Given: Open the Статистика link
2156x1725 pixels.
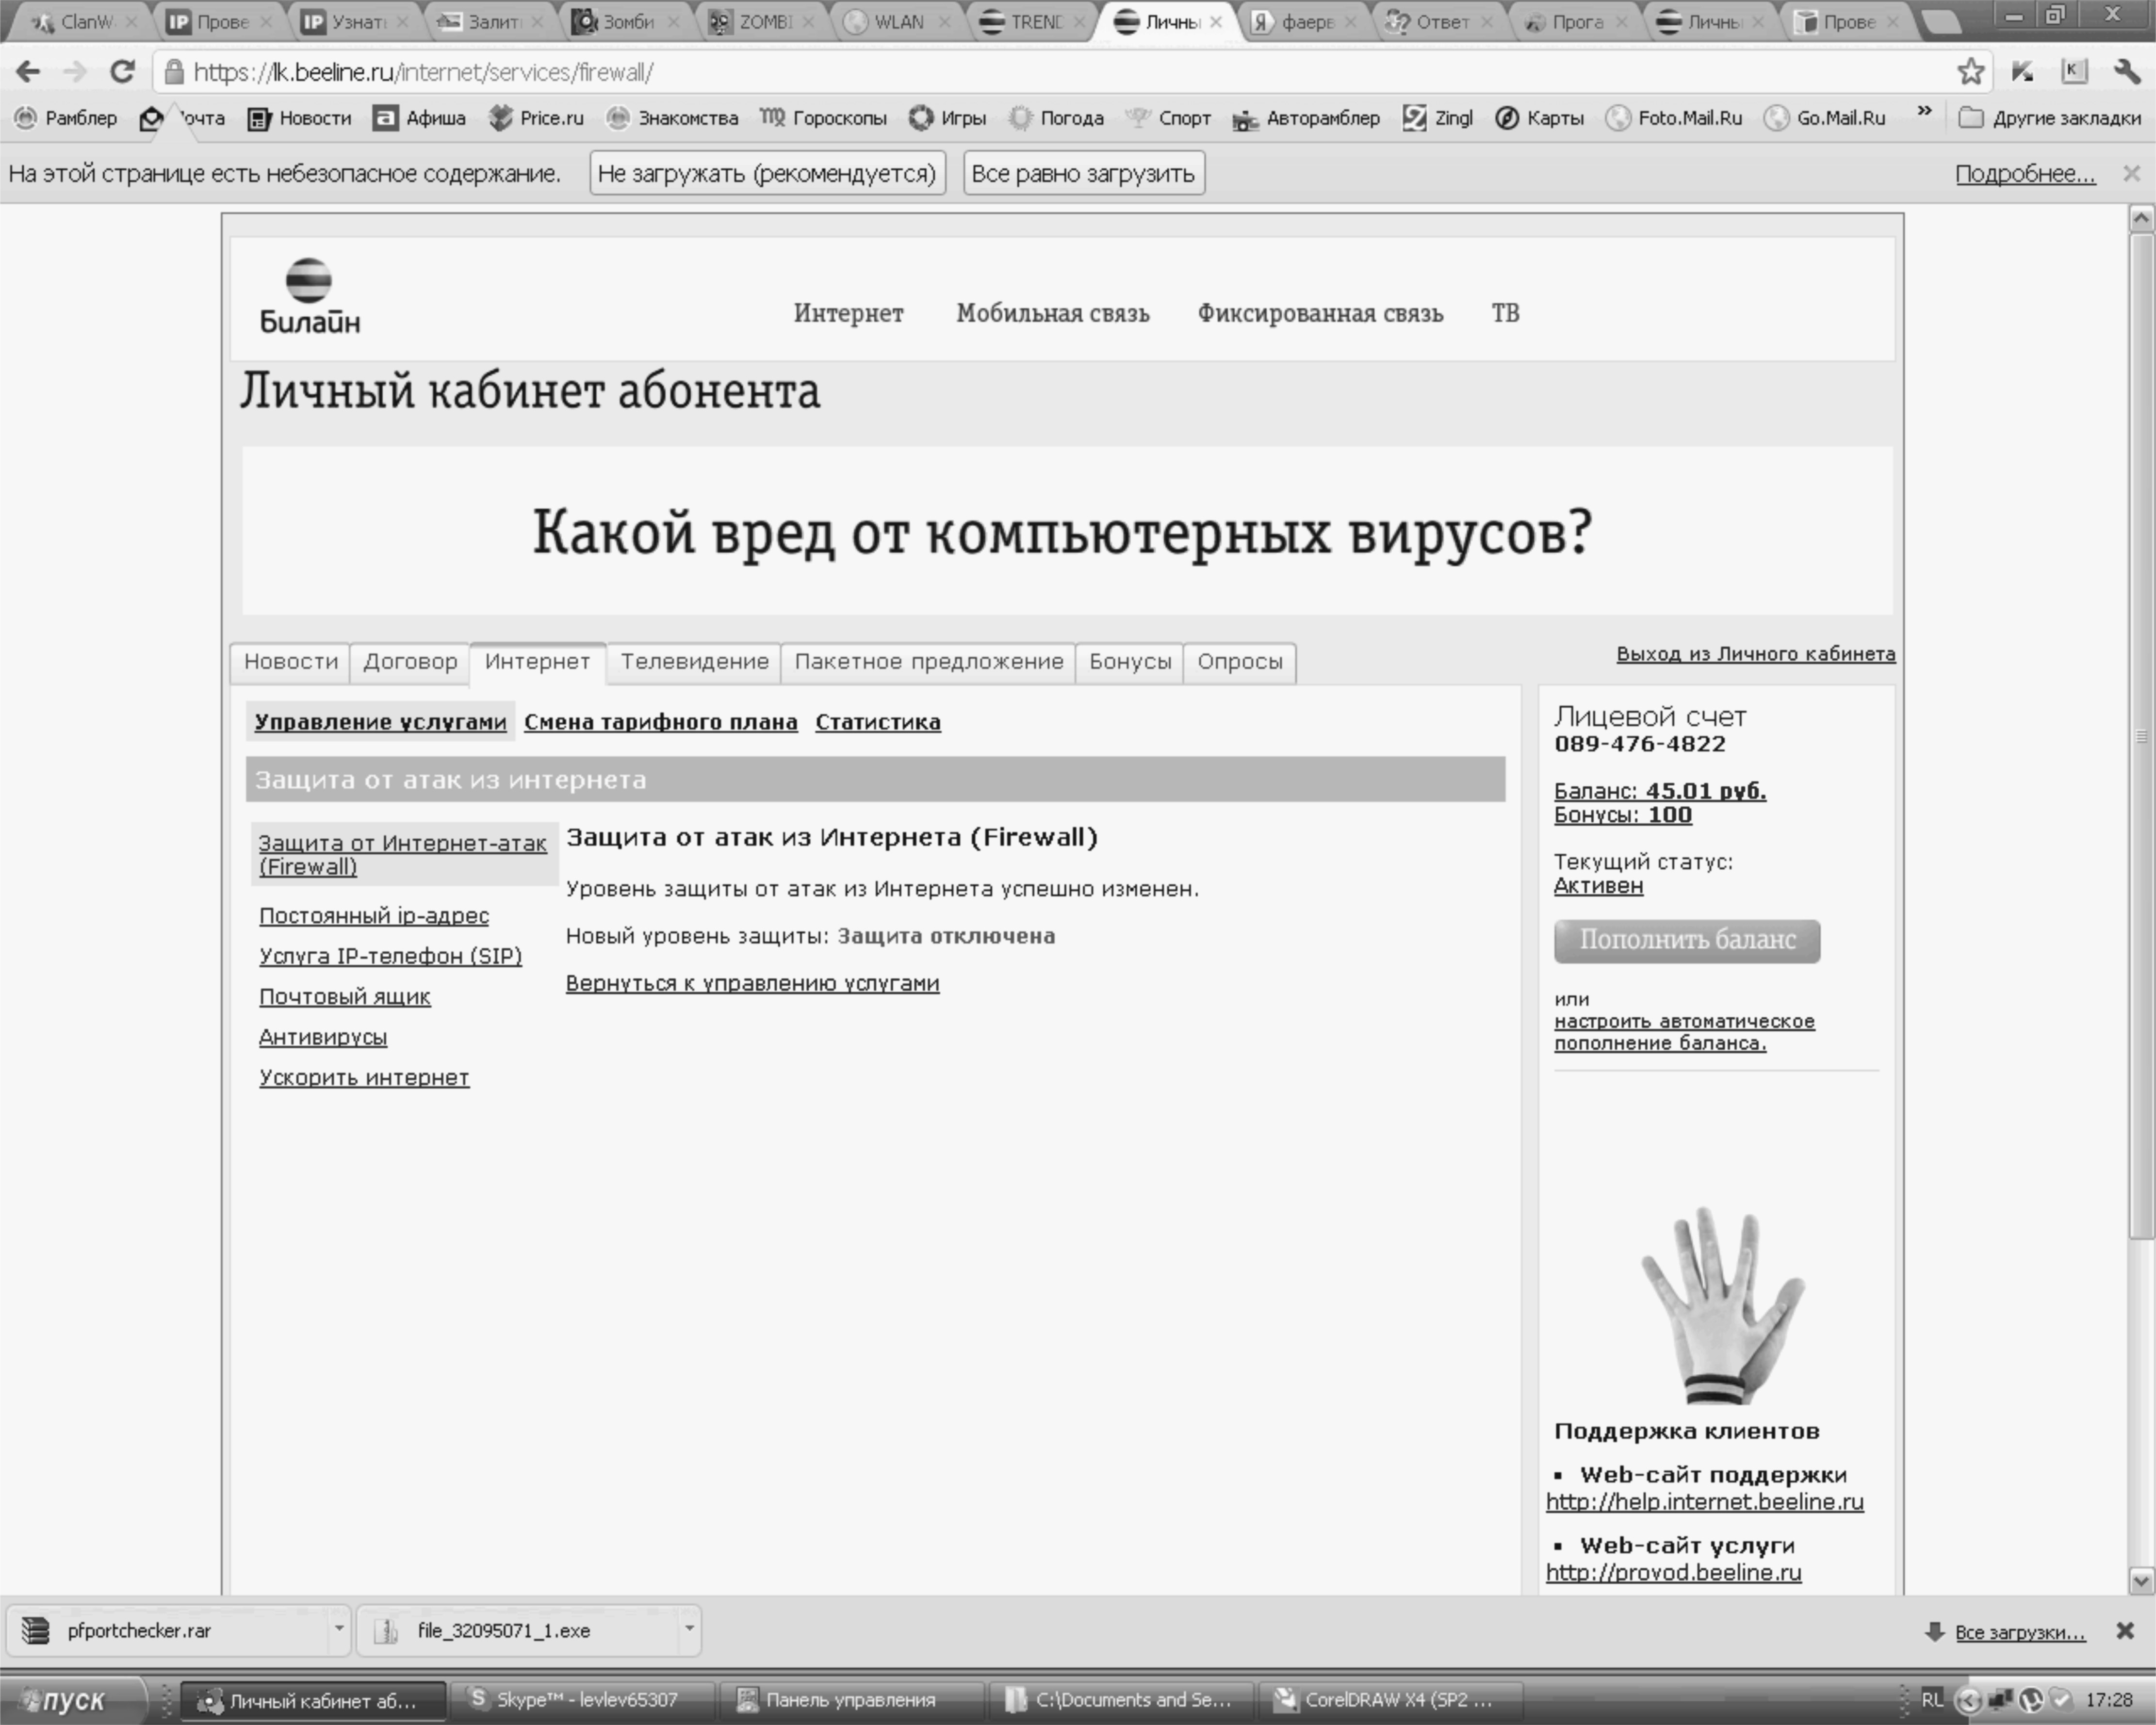Looking at the screenshot, I should [878, 722].
